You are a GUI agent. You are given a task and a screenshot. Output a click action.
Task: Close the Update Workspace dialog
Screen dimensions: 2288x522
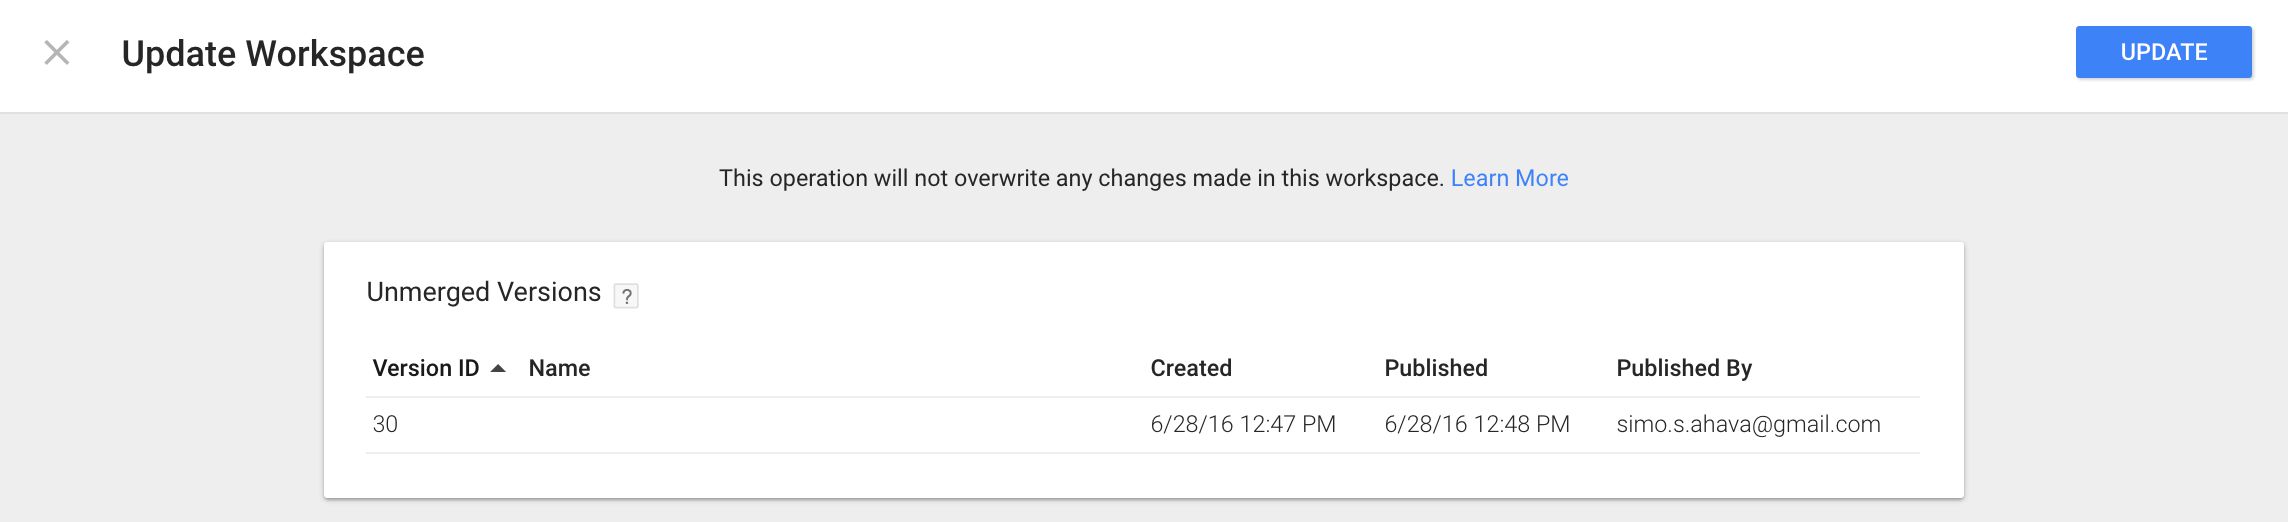click(x=57, y=53)
